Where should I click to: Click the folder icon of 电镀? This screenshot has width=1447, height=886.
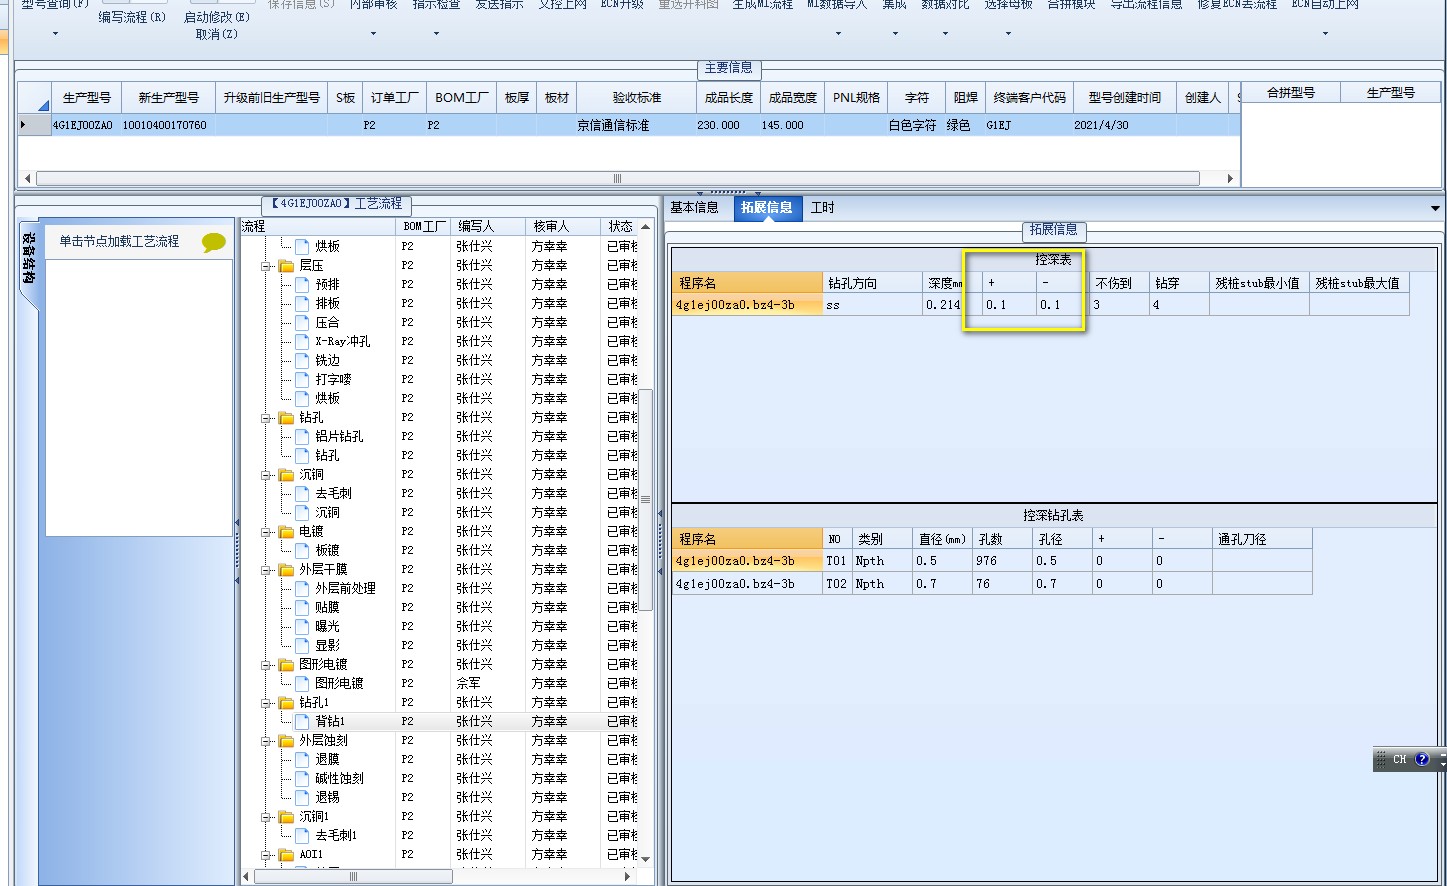coord(286,532)
